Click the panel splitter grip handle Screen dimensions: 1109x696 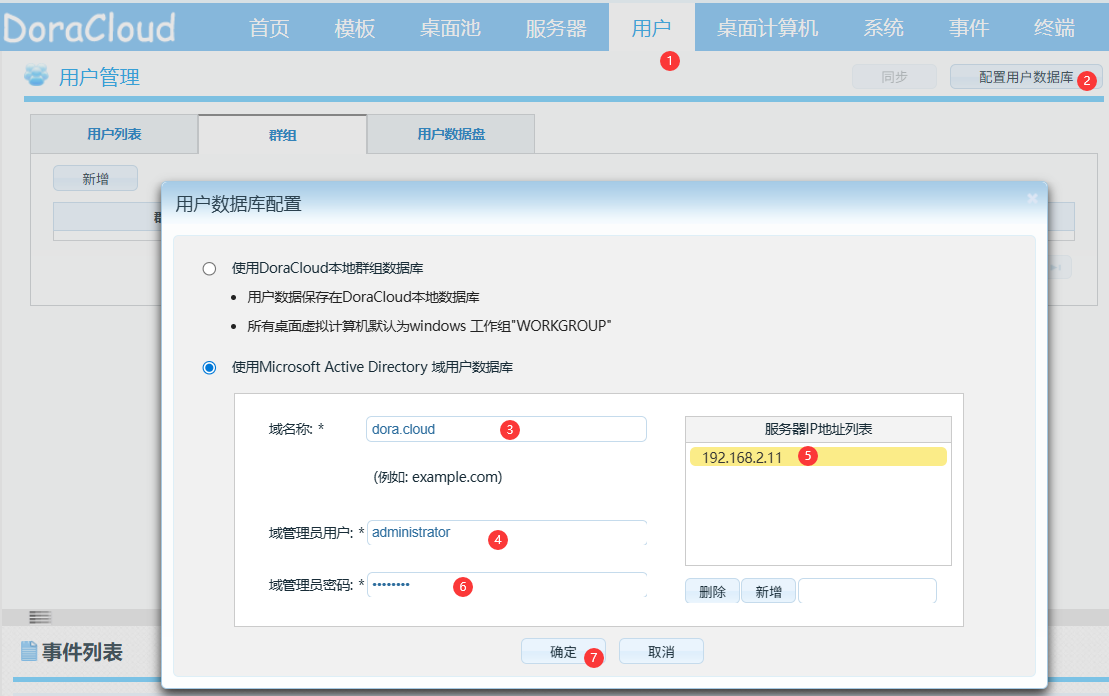tap(40, 617)
